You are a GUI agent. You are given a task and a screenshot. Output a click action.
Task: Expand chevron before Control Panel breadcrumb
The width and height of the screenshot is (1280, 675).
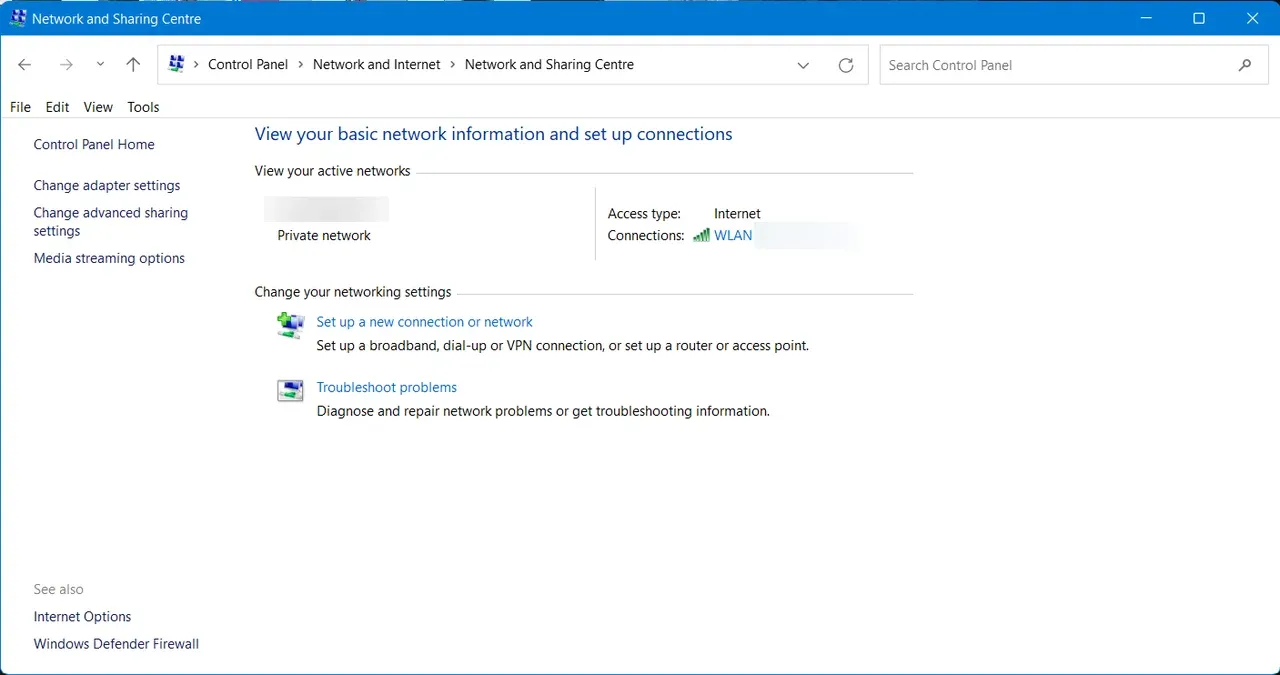click(196, 65)
